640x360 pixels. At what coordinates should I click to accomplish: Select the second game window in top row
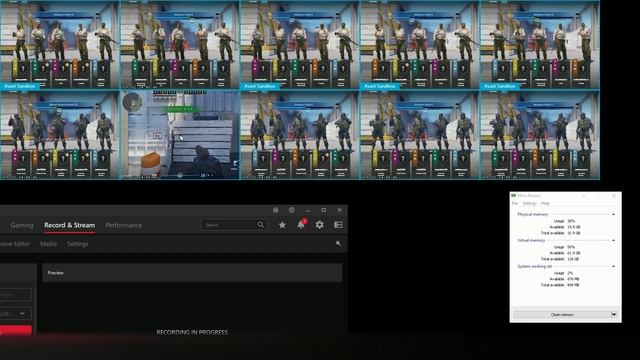(180, 44)
